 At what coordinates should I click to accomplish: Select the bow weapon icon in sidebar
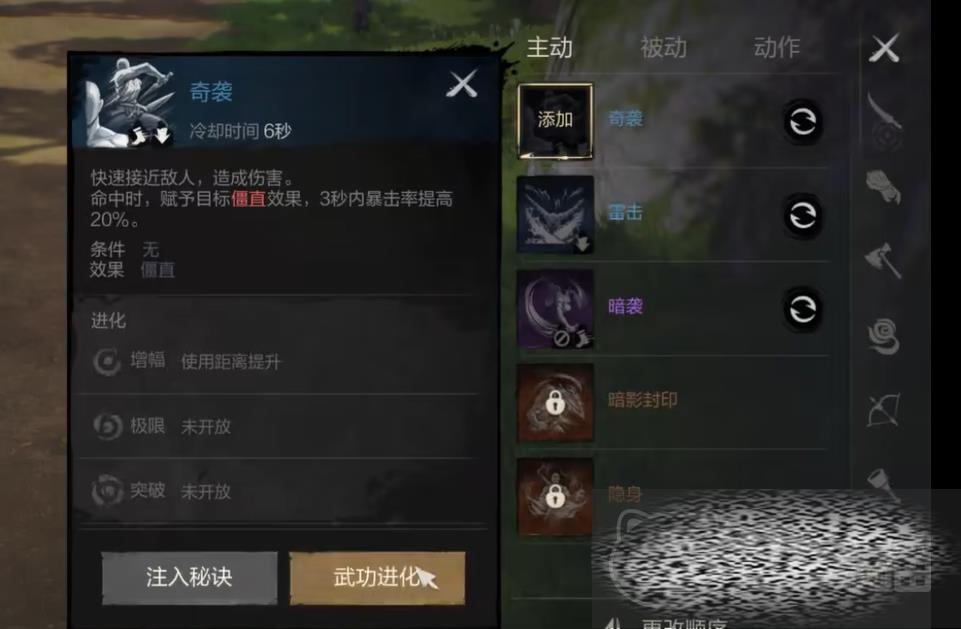pos(884,410)
